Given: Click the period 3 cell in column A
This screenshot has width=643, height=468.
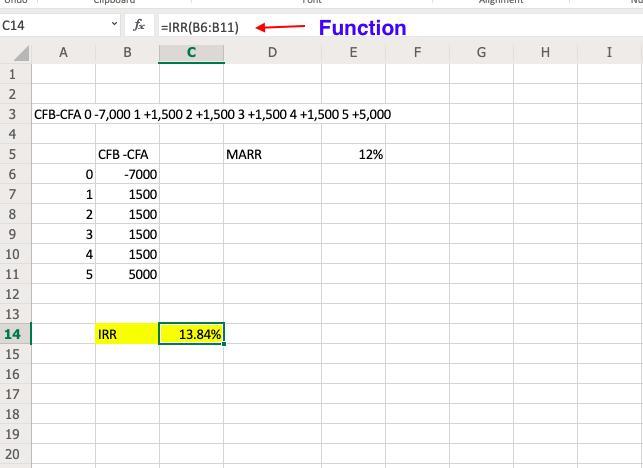Looking at the screenshot, I should (x=63, y=234).
